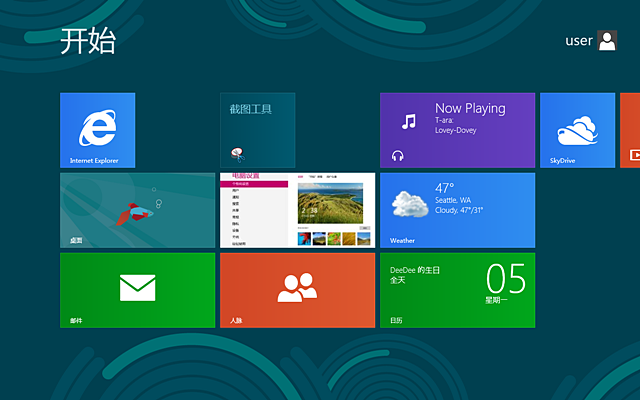The height and width of the screenshot is (400, 640).
Task: Click the landscape photo in settings tile
Action: point(330,203)
